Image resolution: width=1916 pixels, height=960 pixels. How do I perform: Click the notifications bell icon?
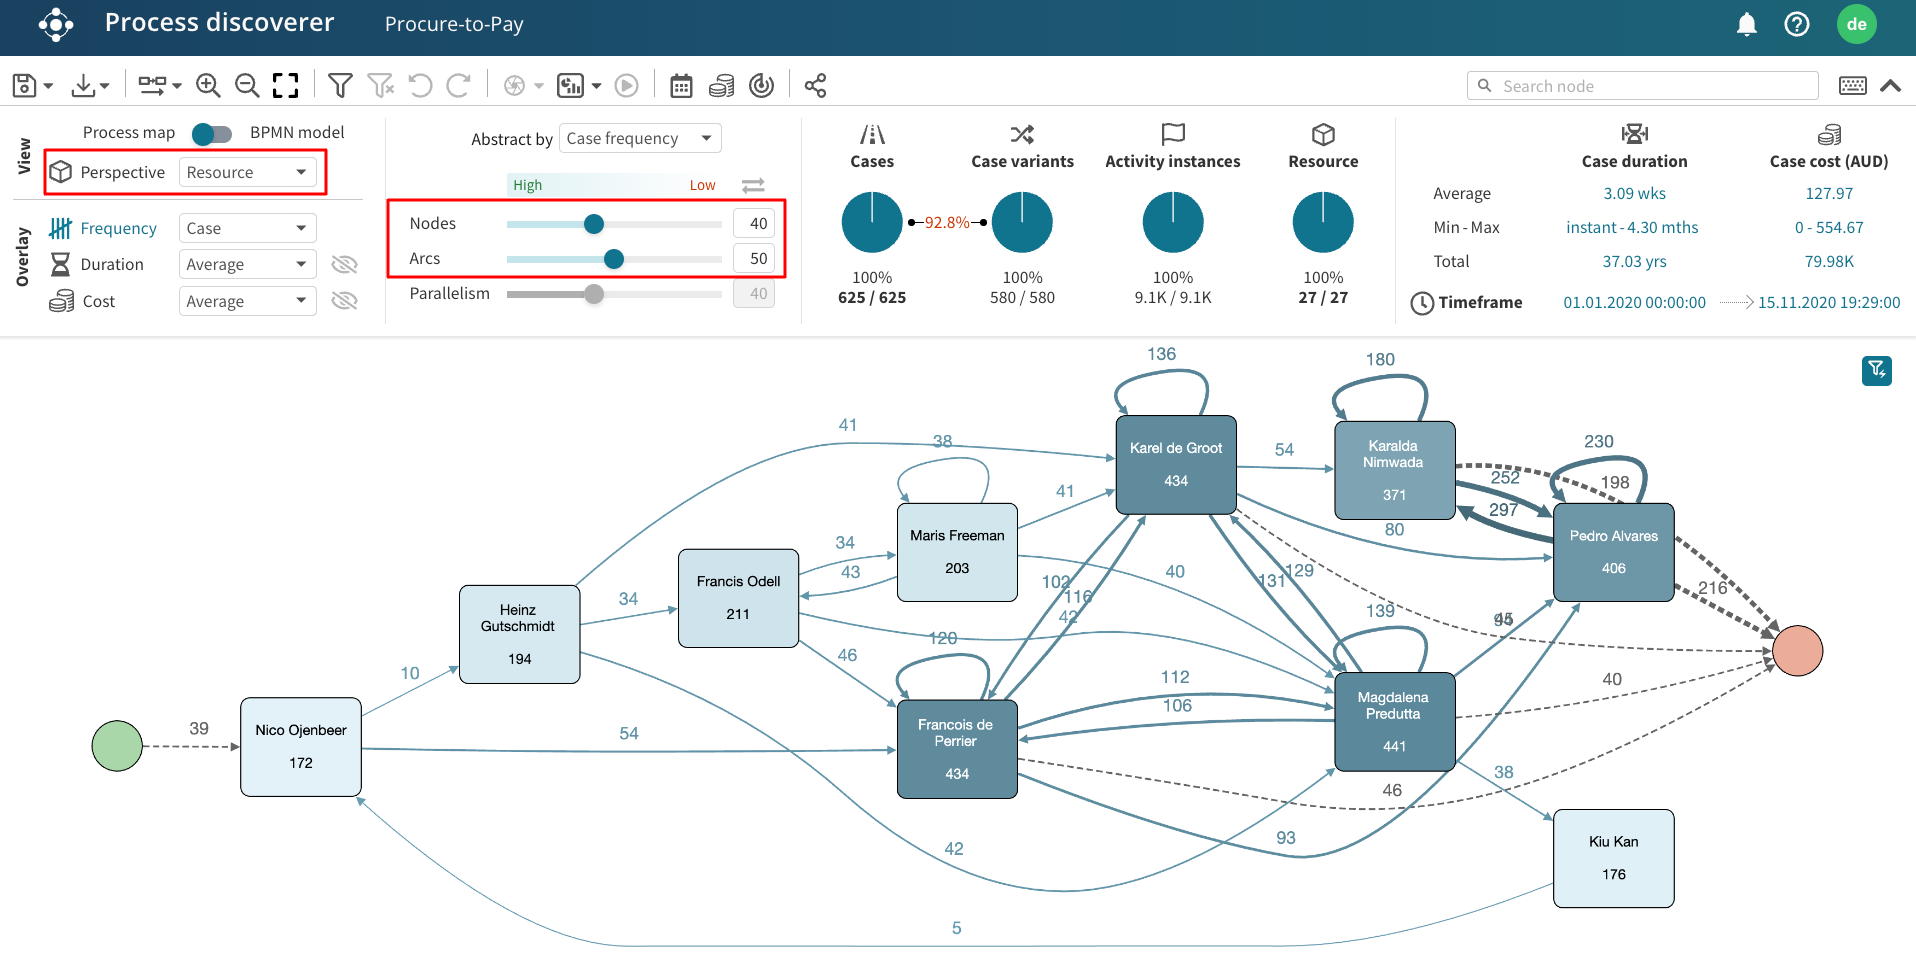point(1746,24)
